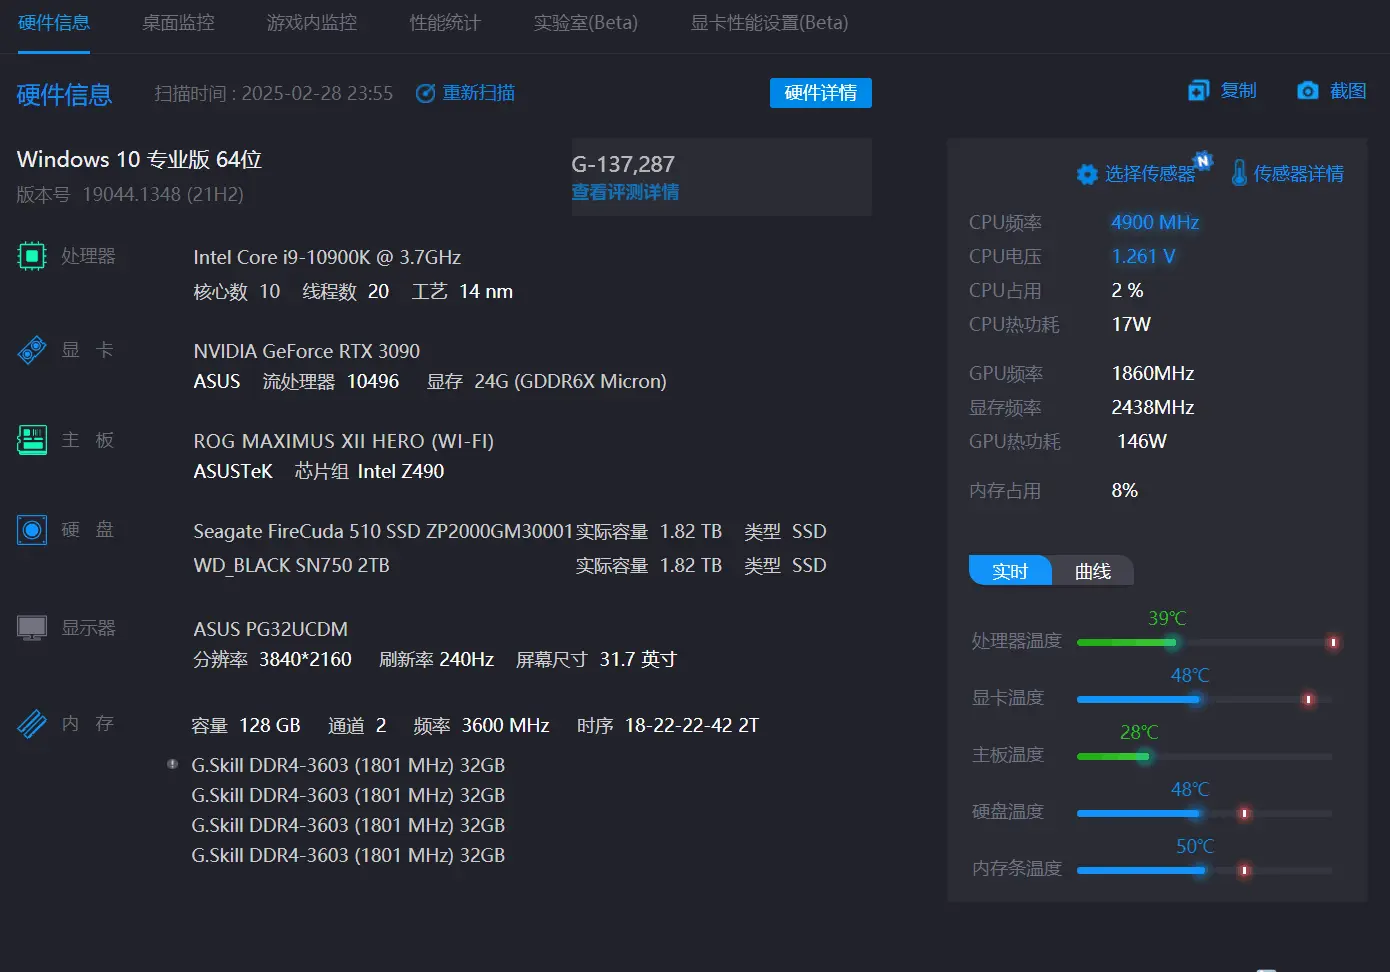
Task: Open 选择传感器 sensor selection
Action: [1150, 174]
